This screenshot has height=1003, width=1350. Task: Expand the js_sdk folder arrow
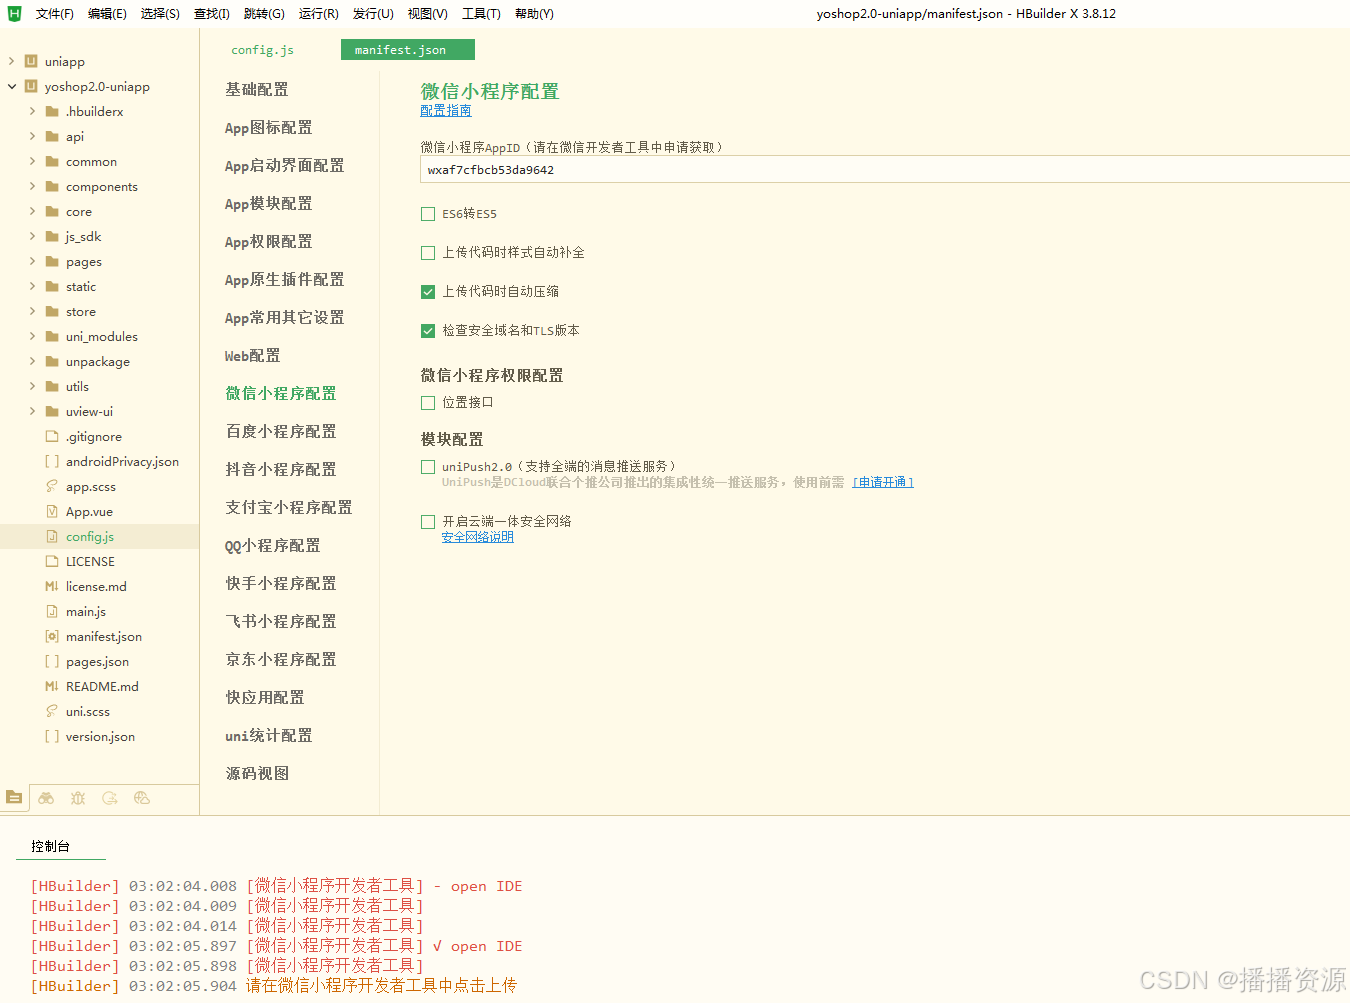pos(32,236)
